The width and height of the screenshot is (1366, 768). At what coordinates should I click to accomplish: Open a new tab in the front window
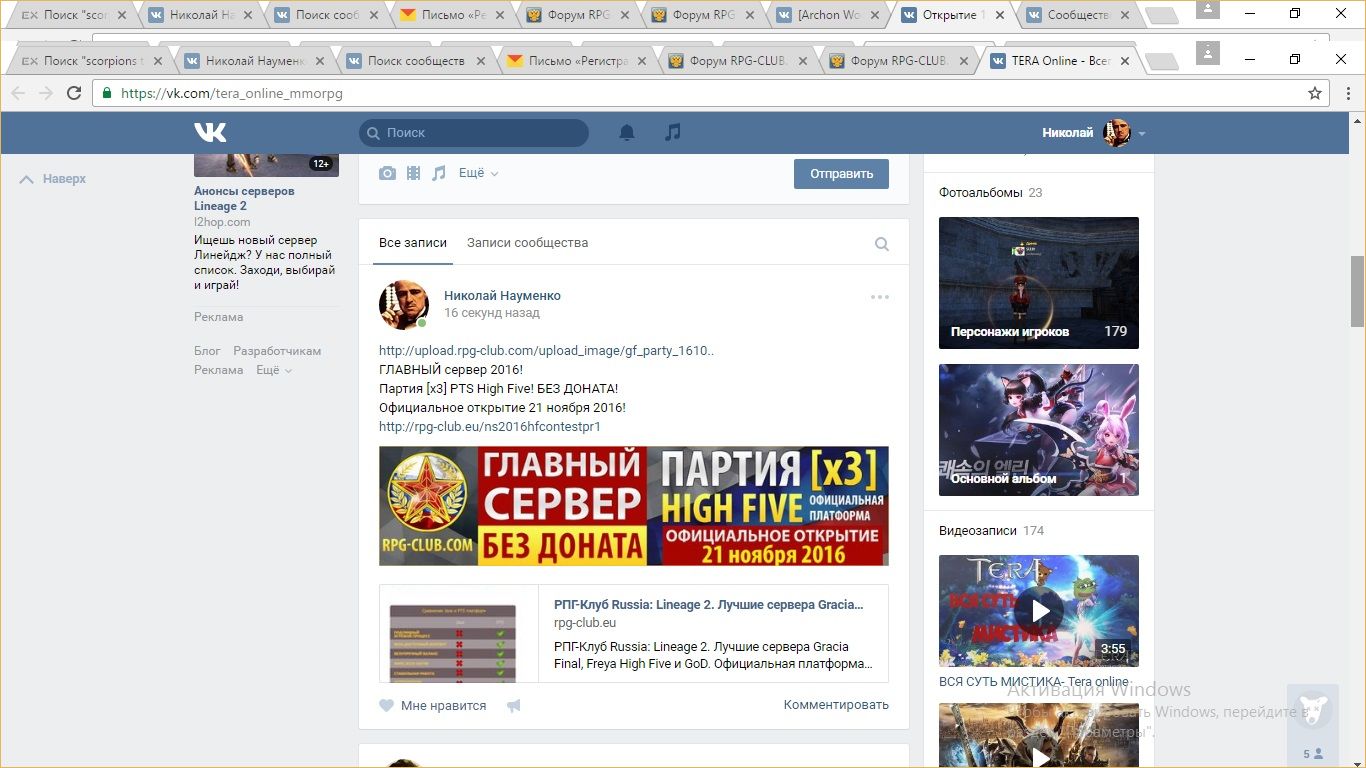click(x=1161, y=61)
